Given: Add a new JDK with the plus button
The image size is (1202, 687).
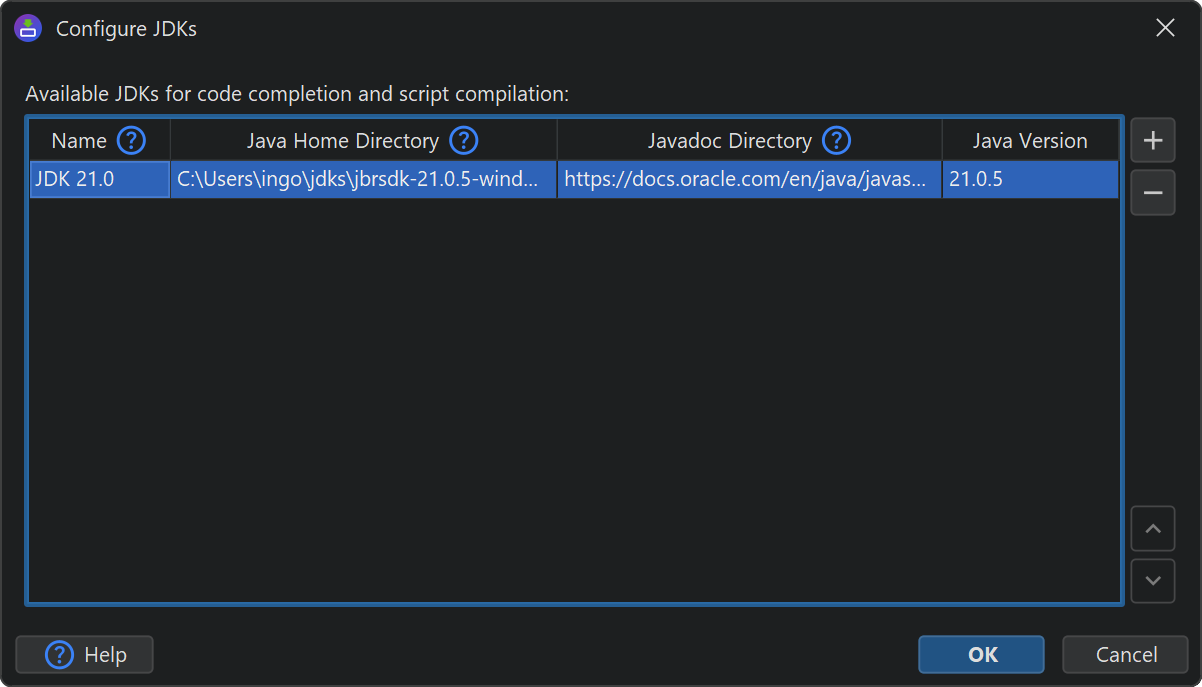Looking at the screenshot, I should (x=1152, y=140).
